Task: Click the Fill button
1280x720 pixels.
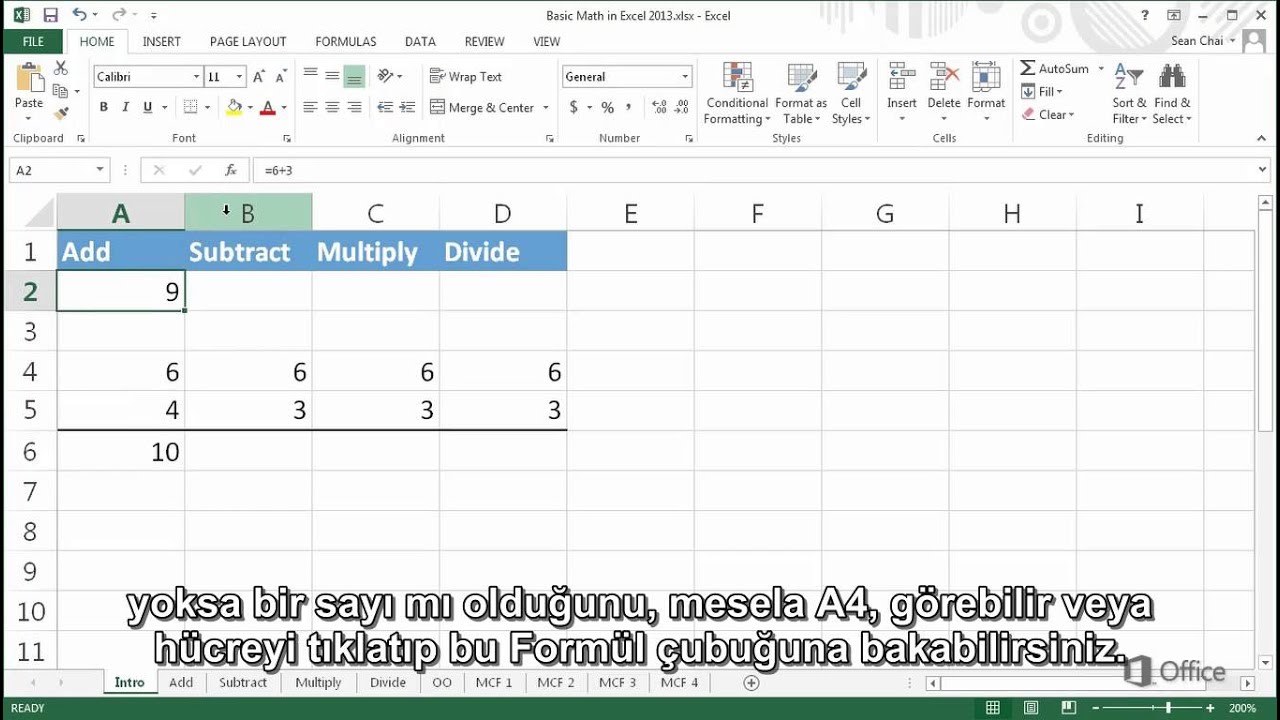Action: tap(1043, 92)
